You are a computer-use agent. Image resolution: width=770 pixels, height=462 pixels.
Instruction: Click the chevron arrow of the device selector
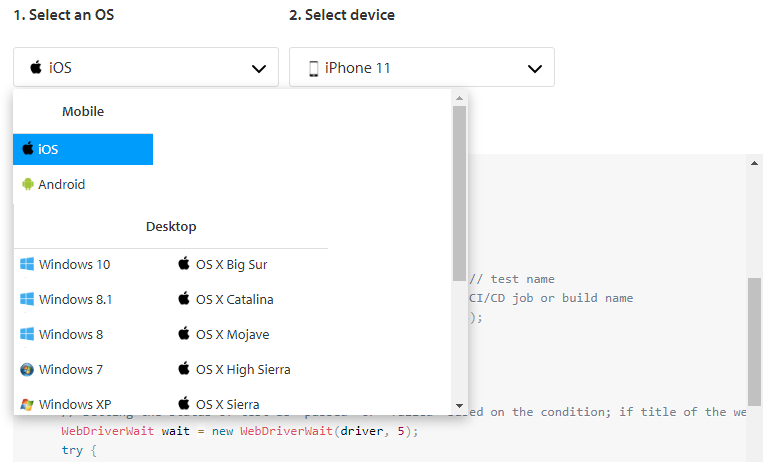point(535,69)
